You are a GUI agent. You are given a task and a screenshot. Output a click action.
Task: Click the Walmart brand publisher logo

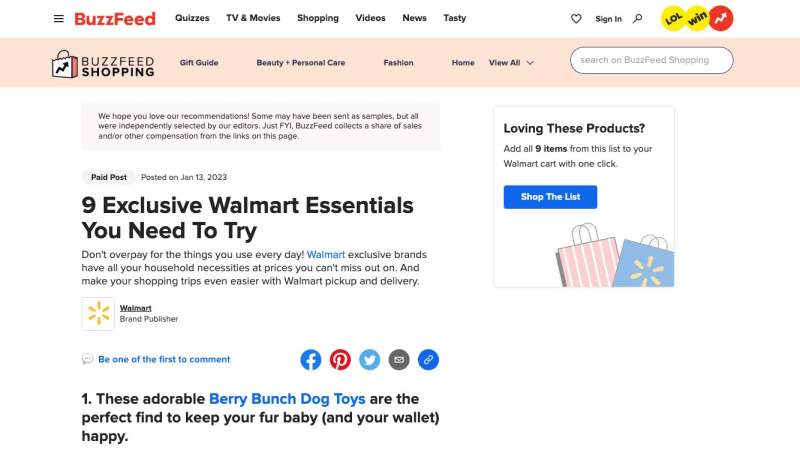[x=98, y=314]
